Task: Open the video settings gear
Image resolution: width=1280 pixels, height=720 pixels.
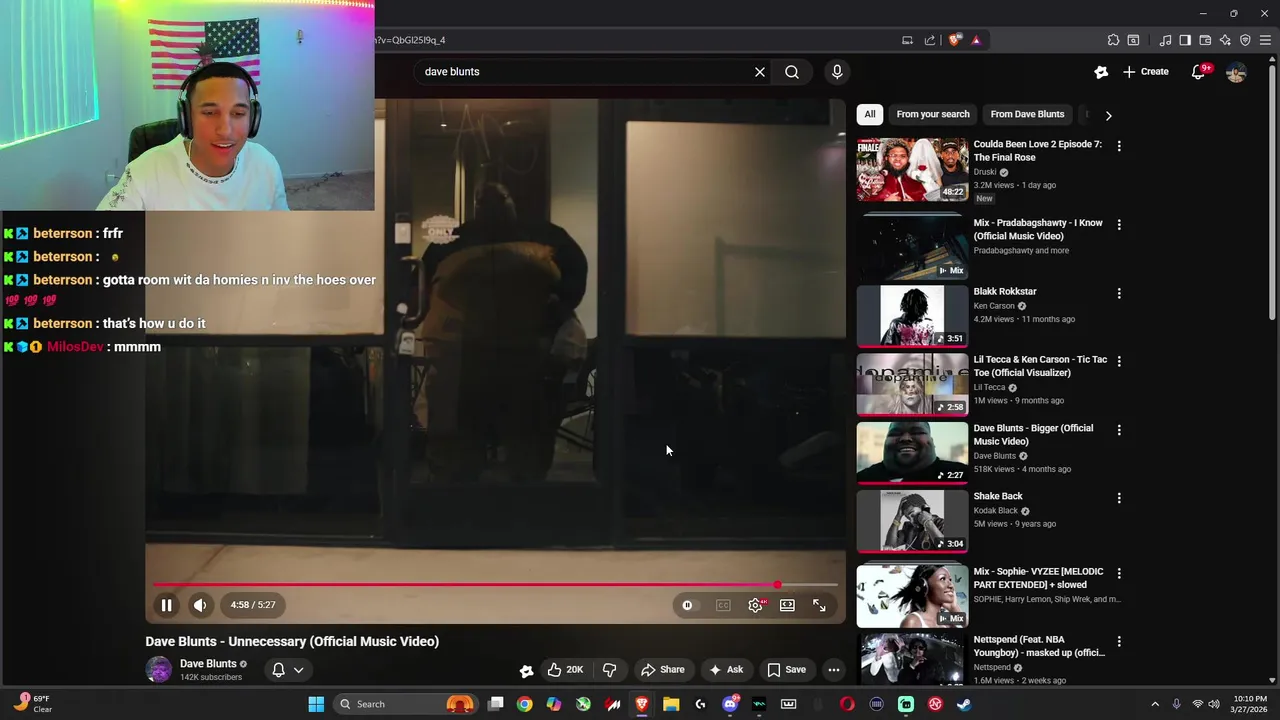Action: pyautogui.click(x=756, y=605)
